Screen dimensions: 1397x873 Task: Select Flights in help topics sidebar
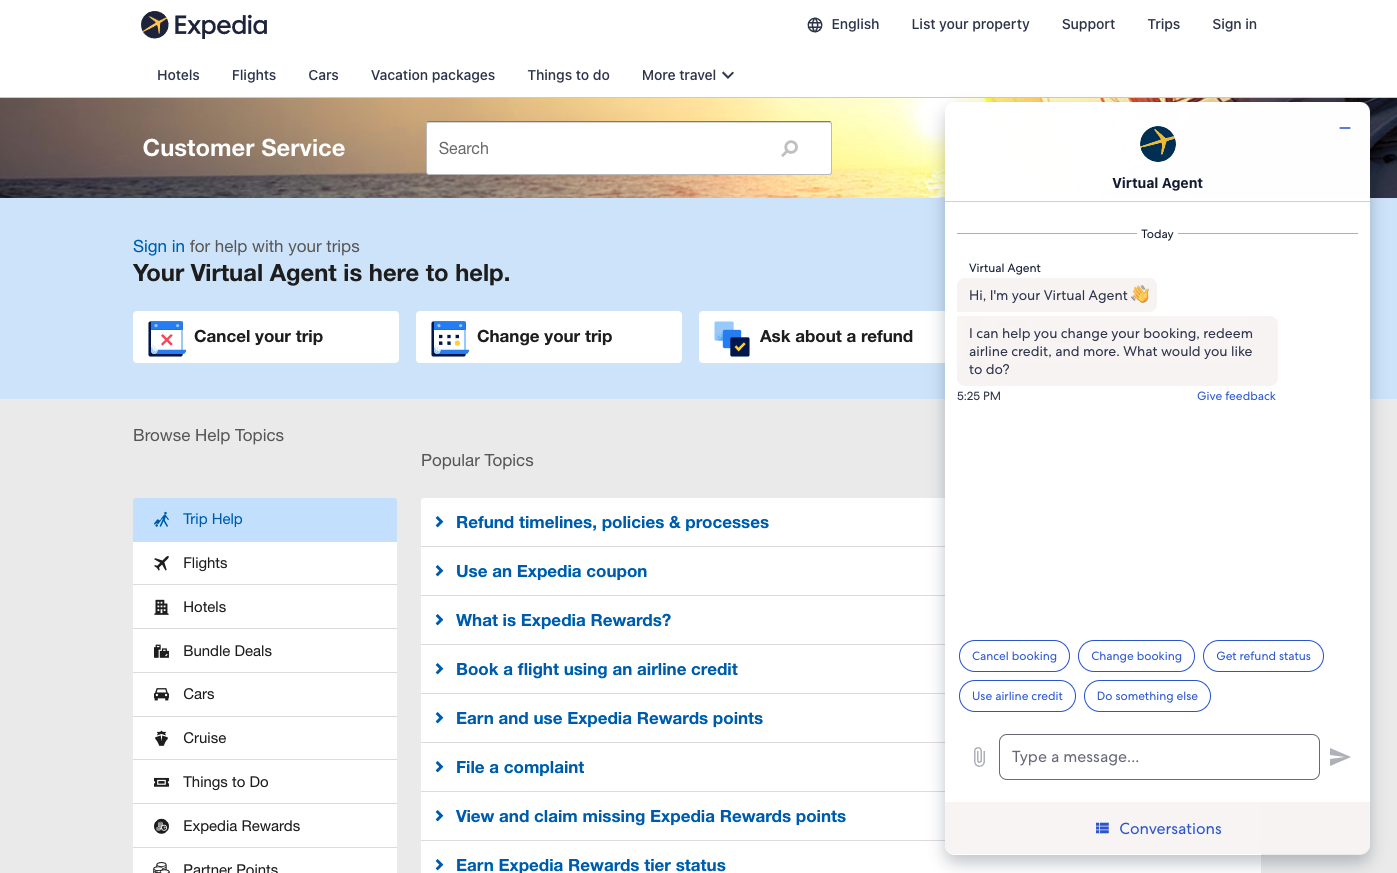[265, 563]
